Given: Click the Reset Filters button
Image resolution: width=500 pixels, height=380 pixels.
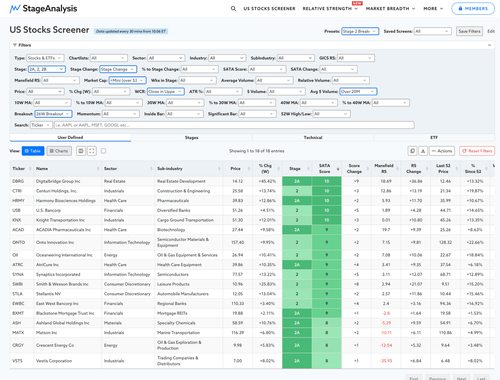Looking at the screenshot, I should (477, 151).
